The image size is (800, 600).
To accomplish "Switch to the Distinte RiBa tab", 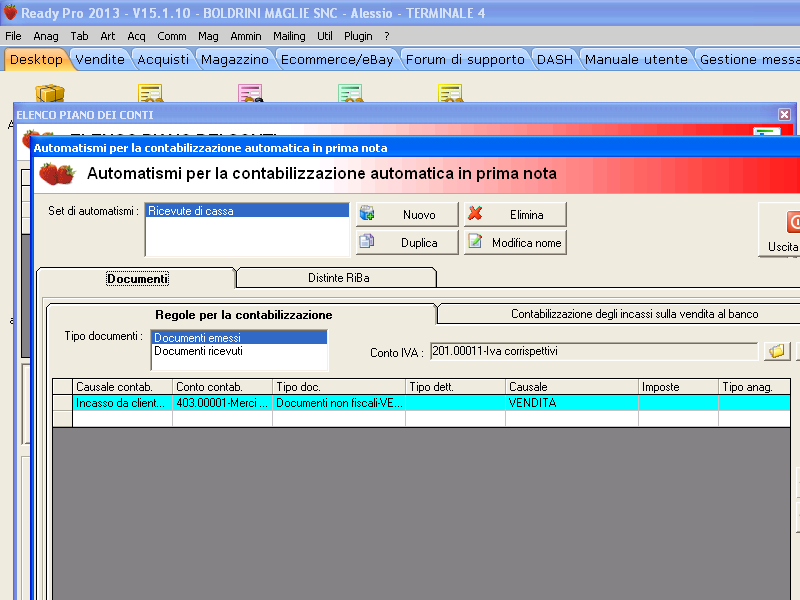I will click(338, 278).
